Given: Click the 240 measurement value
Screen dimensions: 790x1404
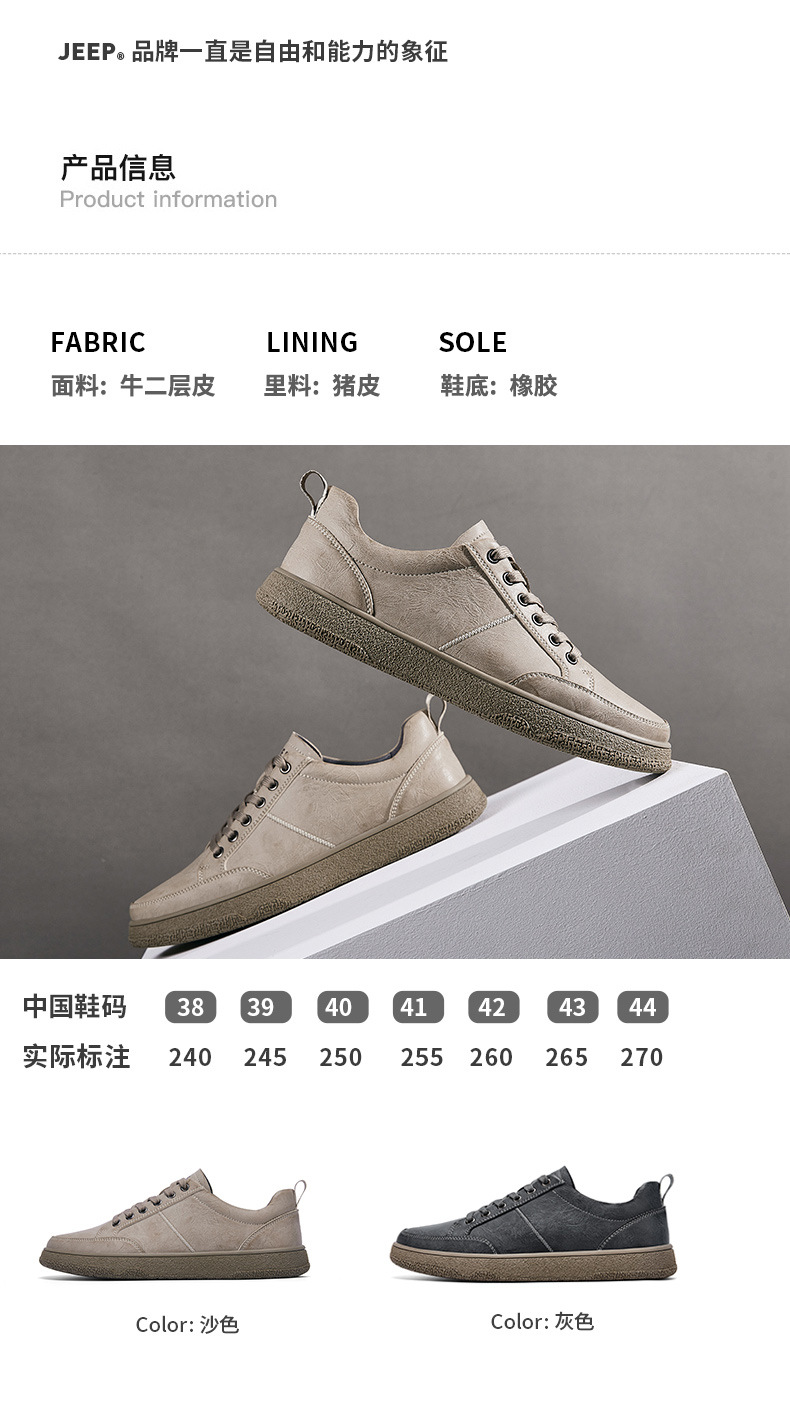Looking at the screenshot, I should pyautogui.click(x=190, y=1057).
